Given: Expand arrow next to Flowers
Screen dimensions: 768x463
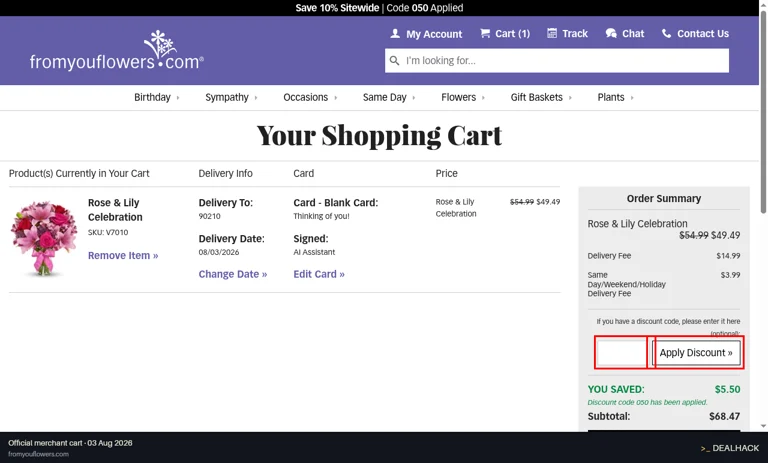Looking at the screenshot, I should [x=483, y=98].
